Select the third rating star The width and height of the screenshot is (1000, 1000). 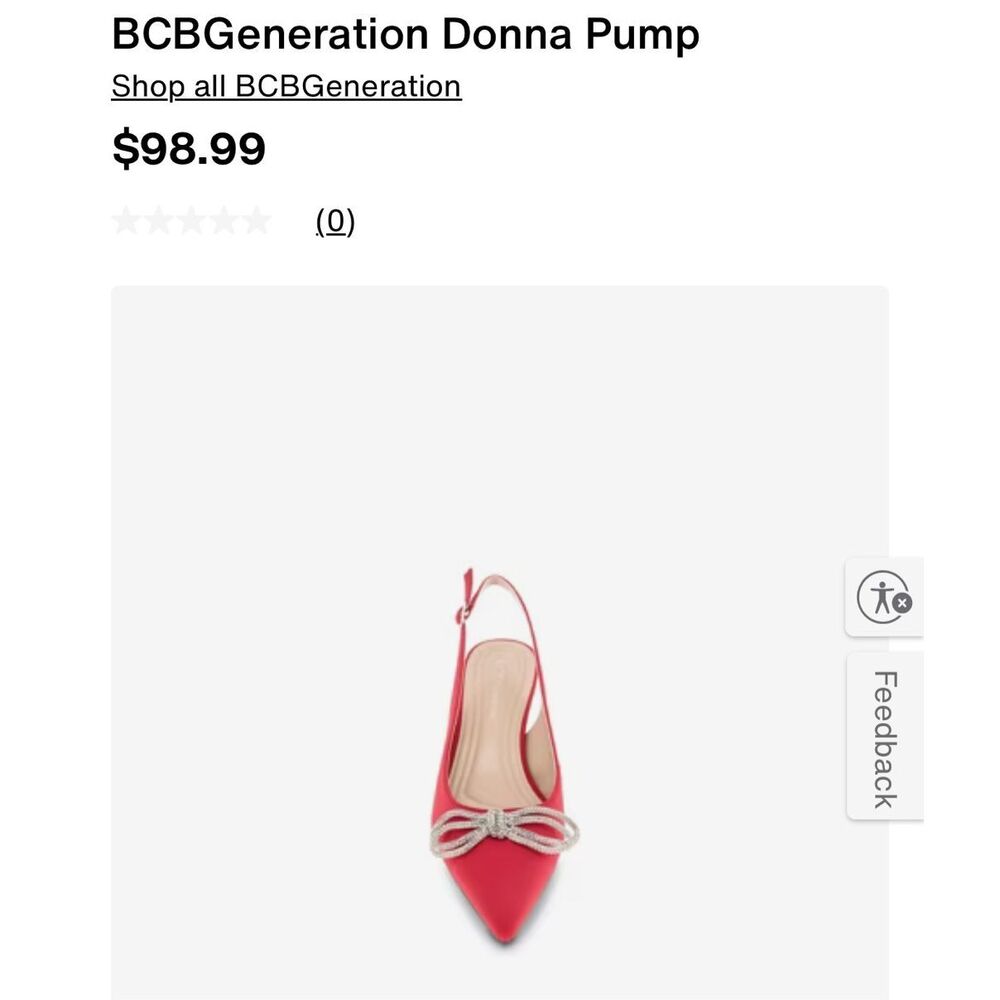tap(193, 222)
